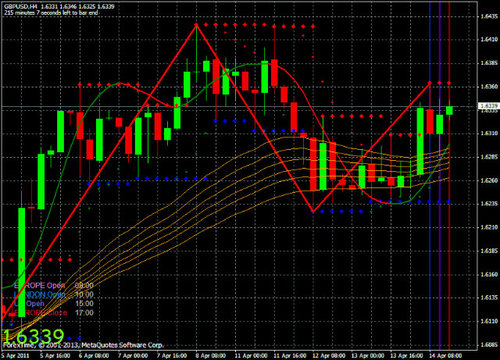Click the 1.6360 price axis label

[x=489, y=87]
